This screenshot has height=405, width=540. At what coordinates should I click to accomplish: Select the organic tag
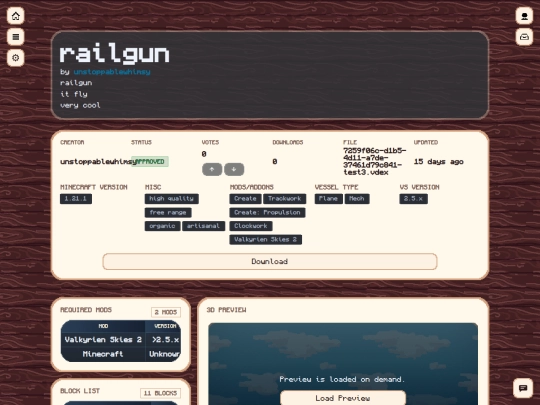162,226
